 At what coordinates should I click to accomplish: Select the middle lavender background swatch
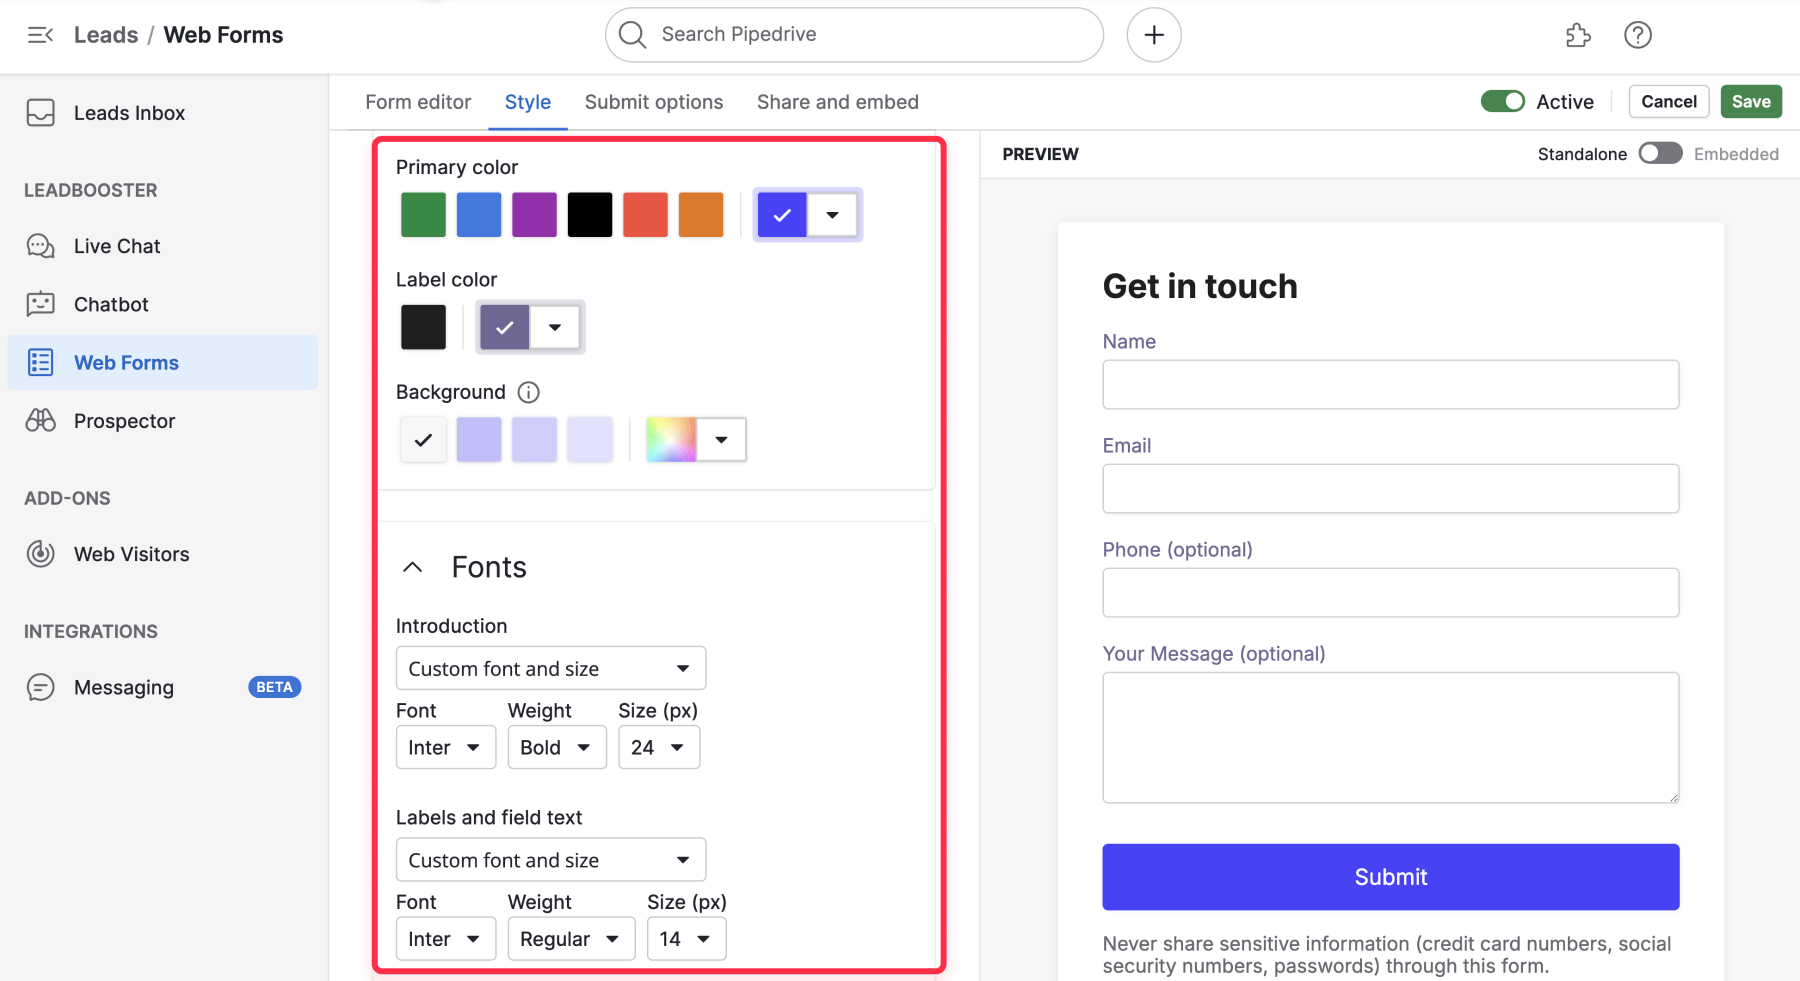coord(534,440)
